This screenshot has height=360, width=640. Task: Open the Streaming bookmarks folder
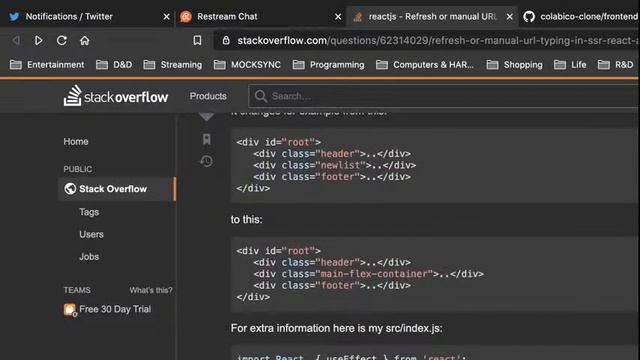[173, 64]
